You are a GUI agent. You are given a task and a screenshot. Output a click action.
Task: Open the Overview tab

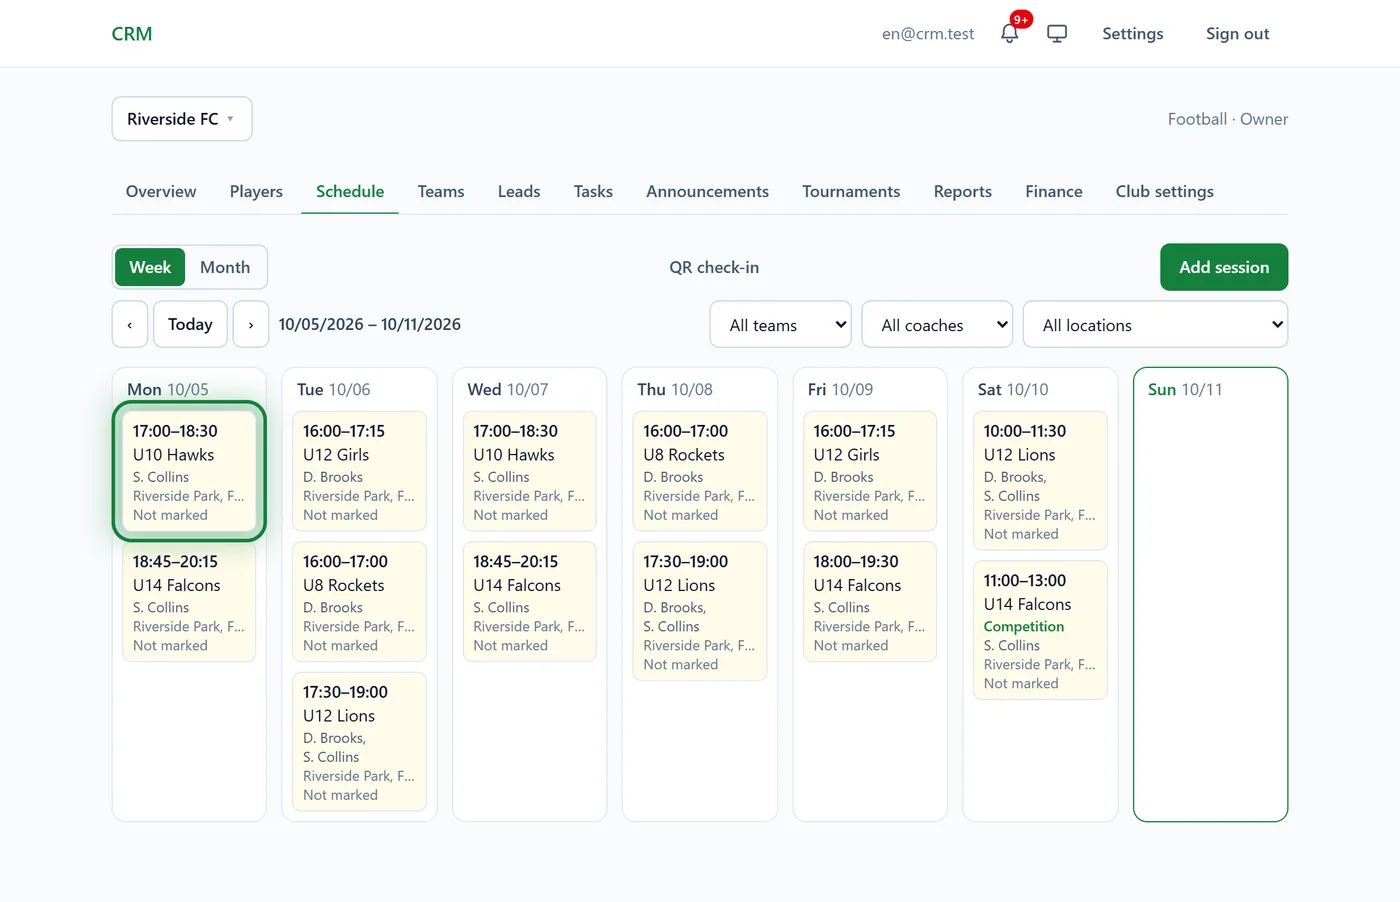(x=161, y=191)
